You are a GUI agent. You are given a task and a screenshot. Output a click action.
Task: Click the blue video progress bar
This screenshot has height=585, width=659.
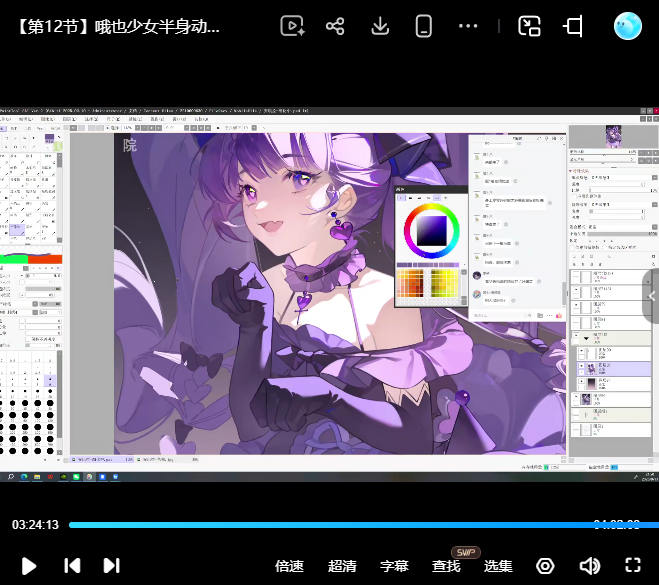[x=364, y=525]
